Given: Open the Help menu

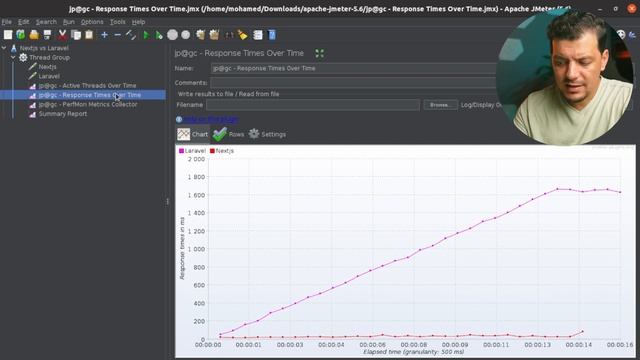Looking at the screenshot, I should (x=138, y=22).
